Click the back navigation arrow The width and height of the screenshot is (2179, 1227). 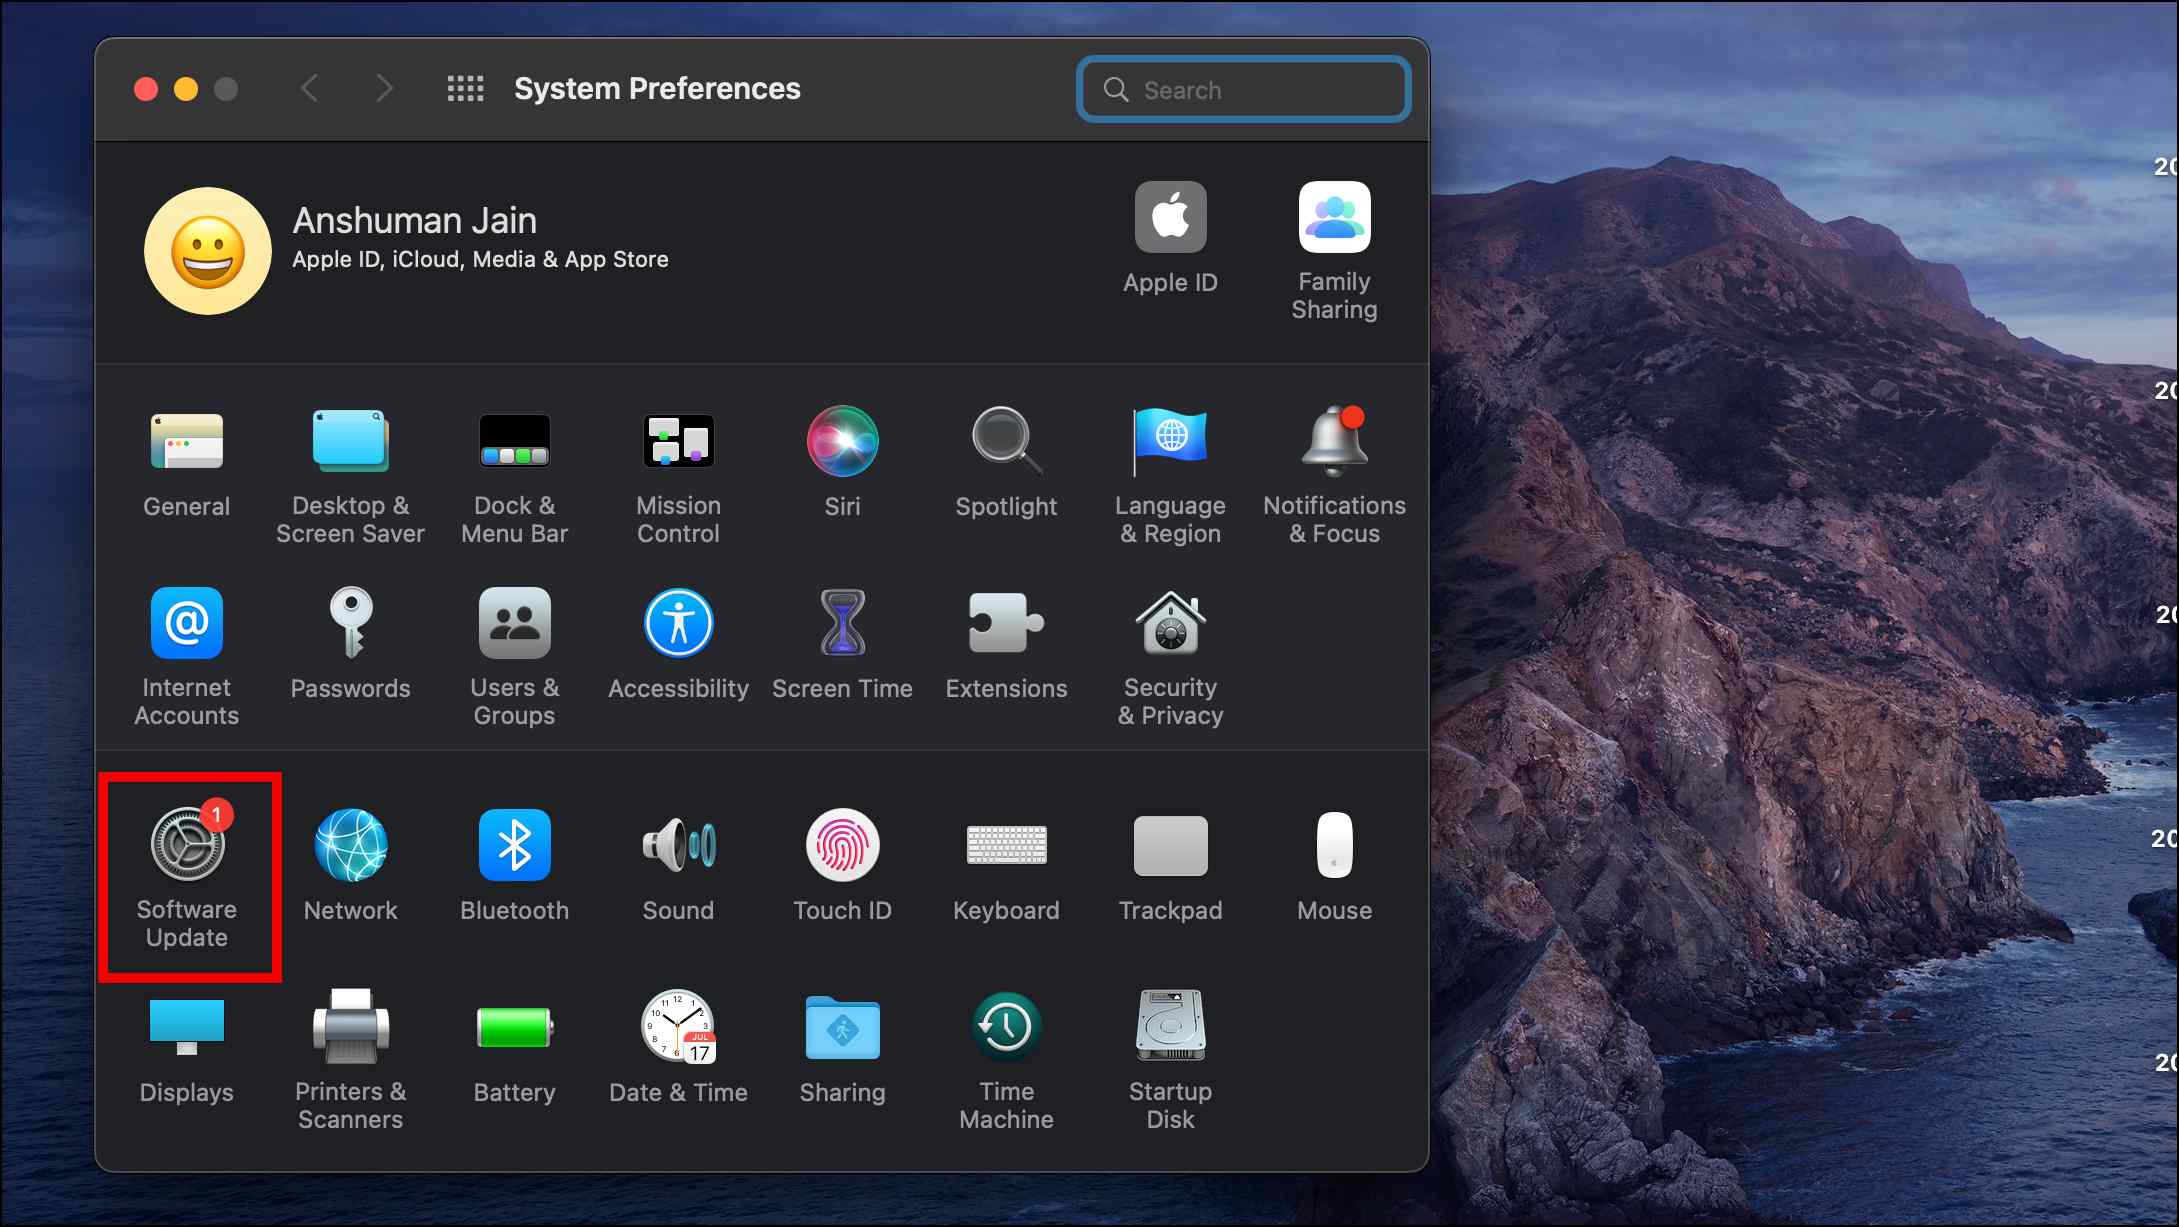click(x=310, y=89)
